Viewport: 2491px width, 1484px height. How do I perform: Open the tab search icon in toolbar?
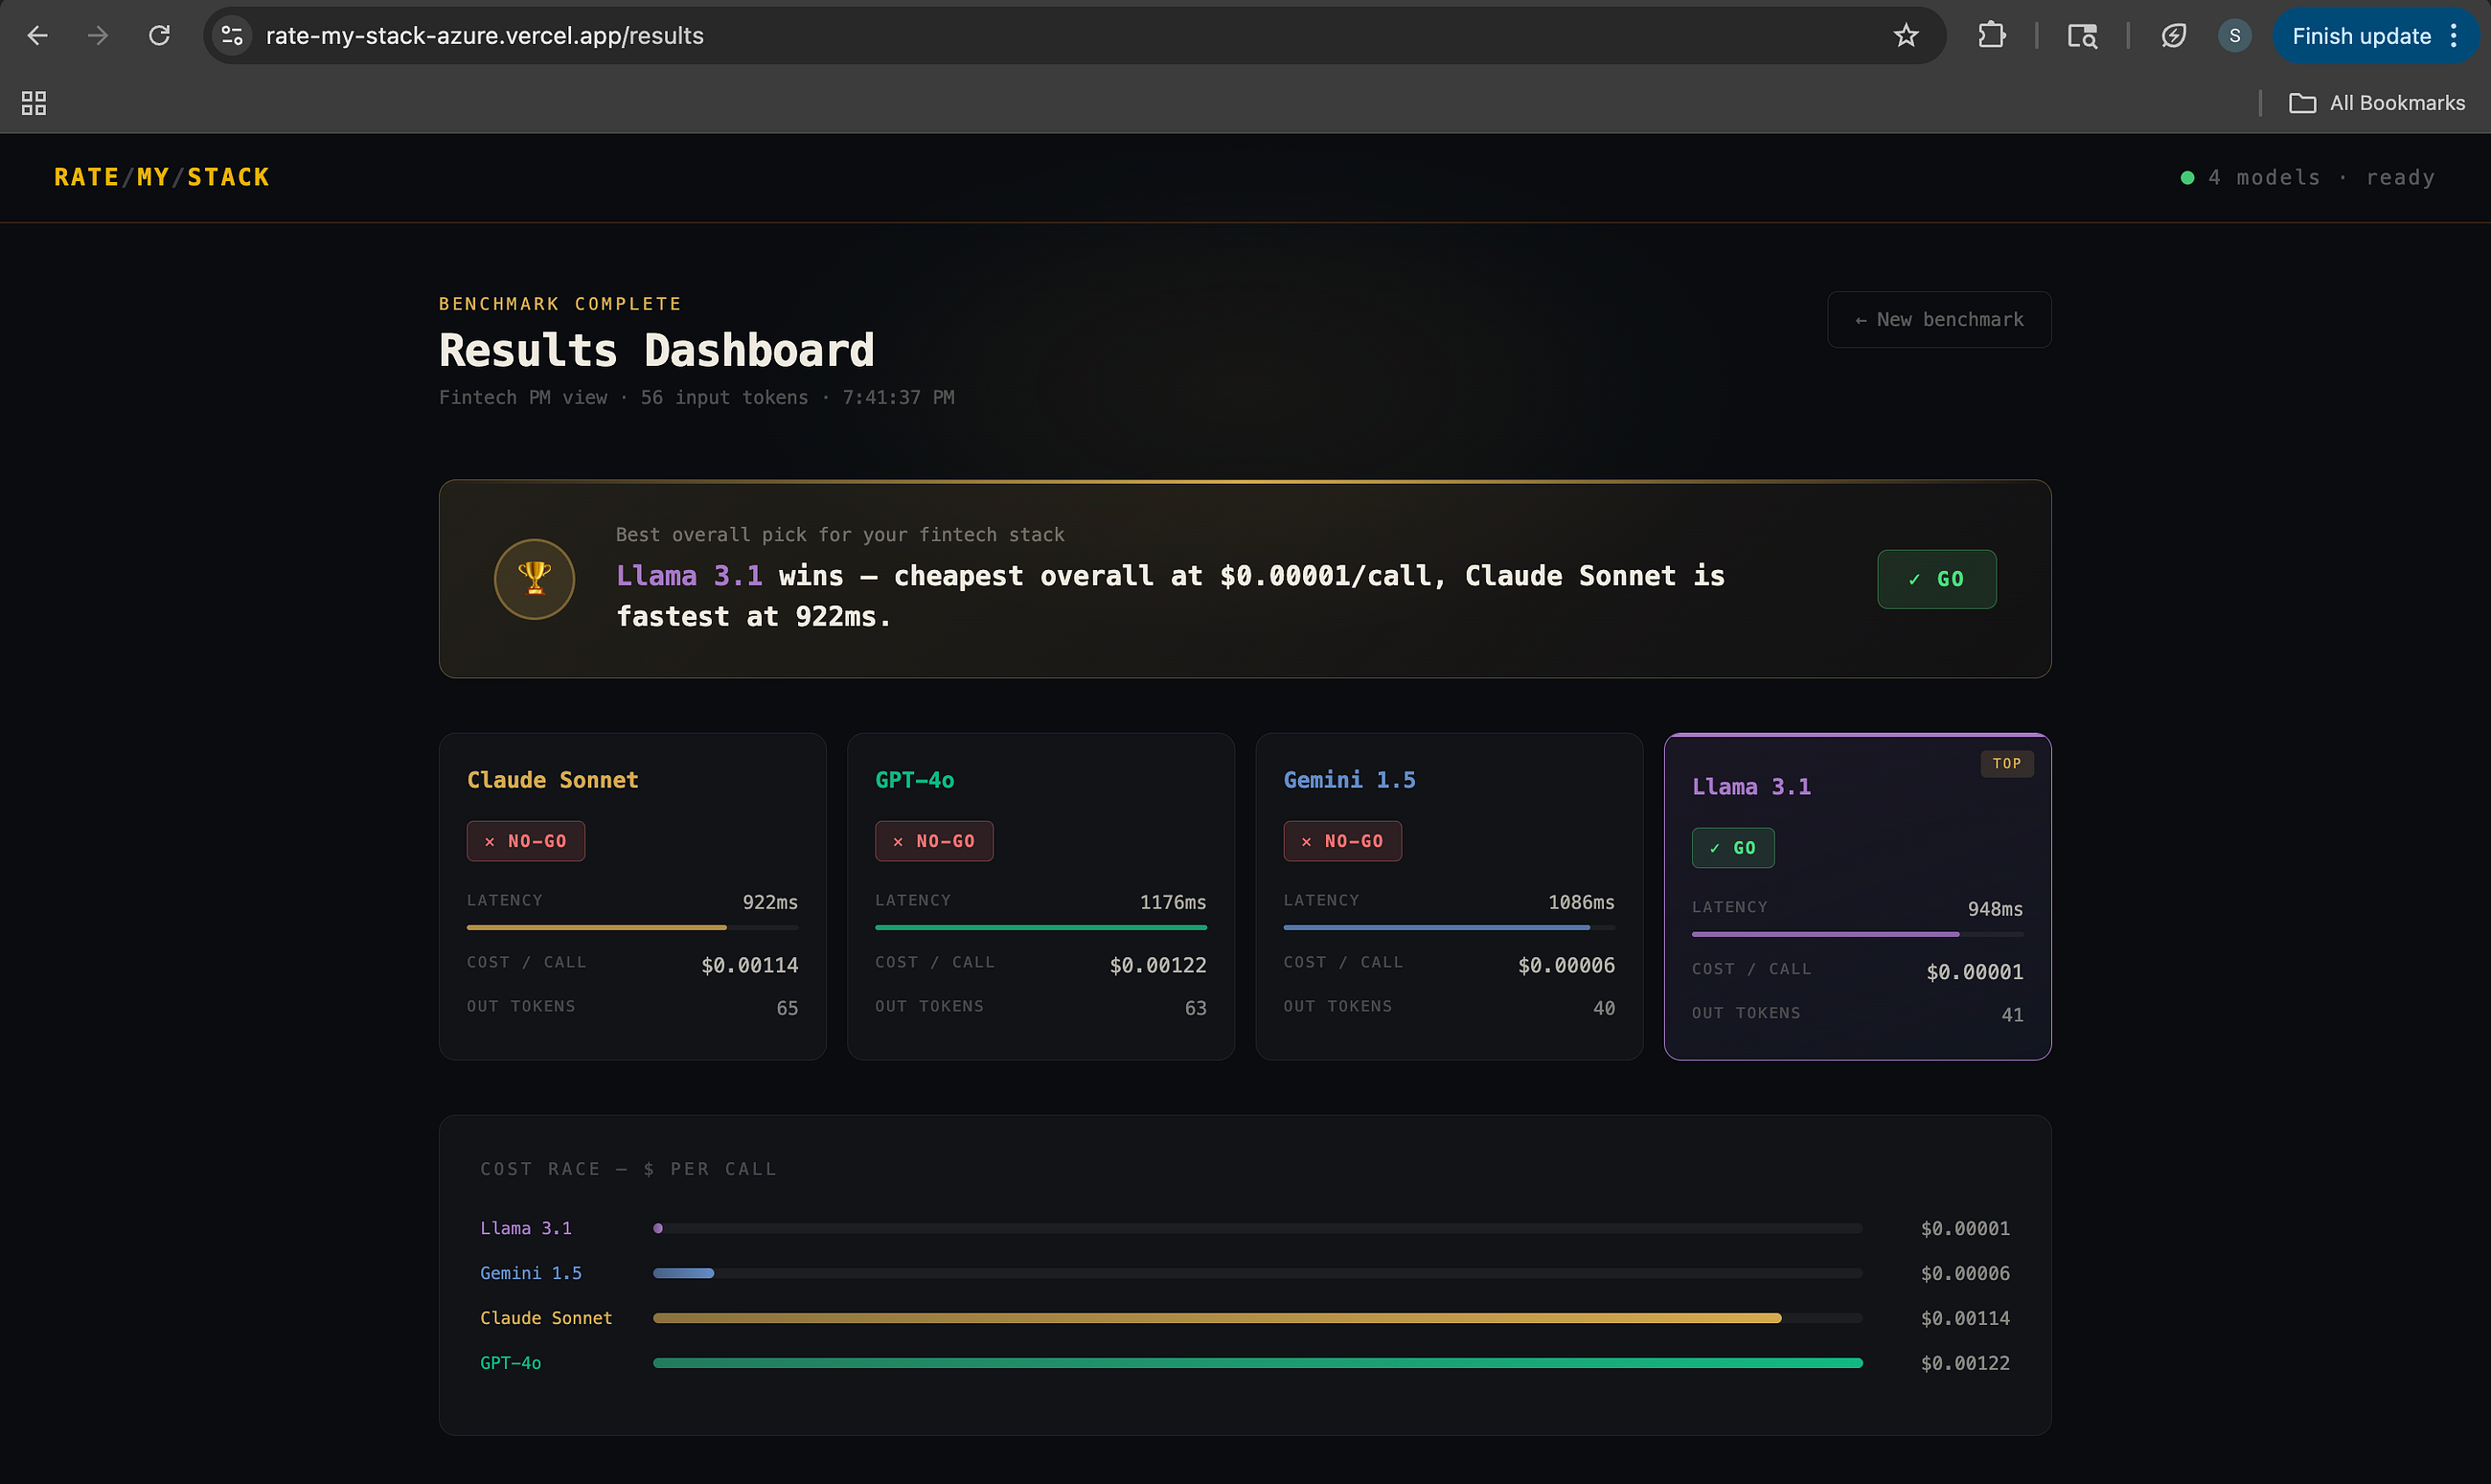2082,36
